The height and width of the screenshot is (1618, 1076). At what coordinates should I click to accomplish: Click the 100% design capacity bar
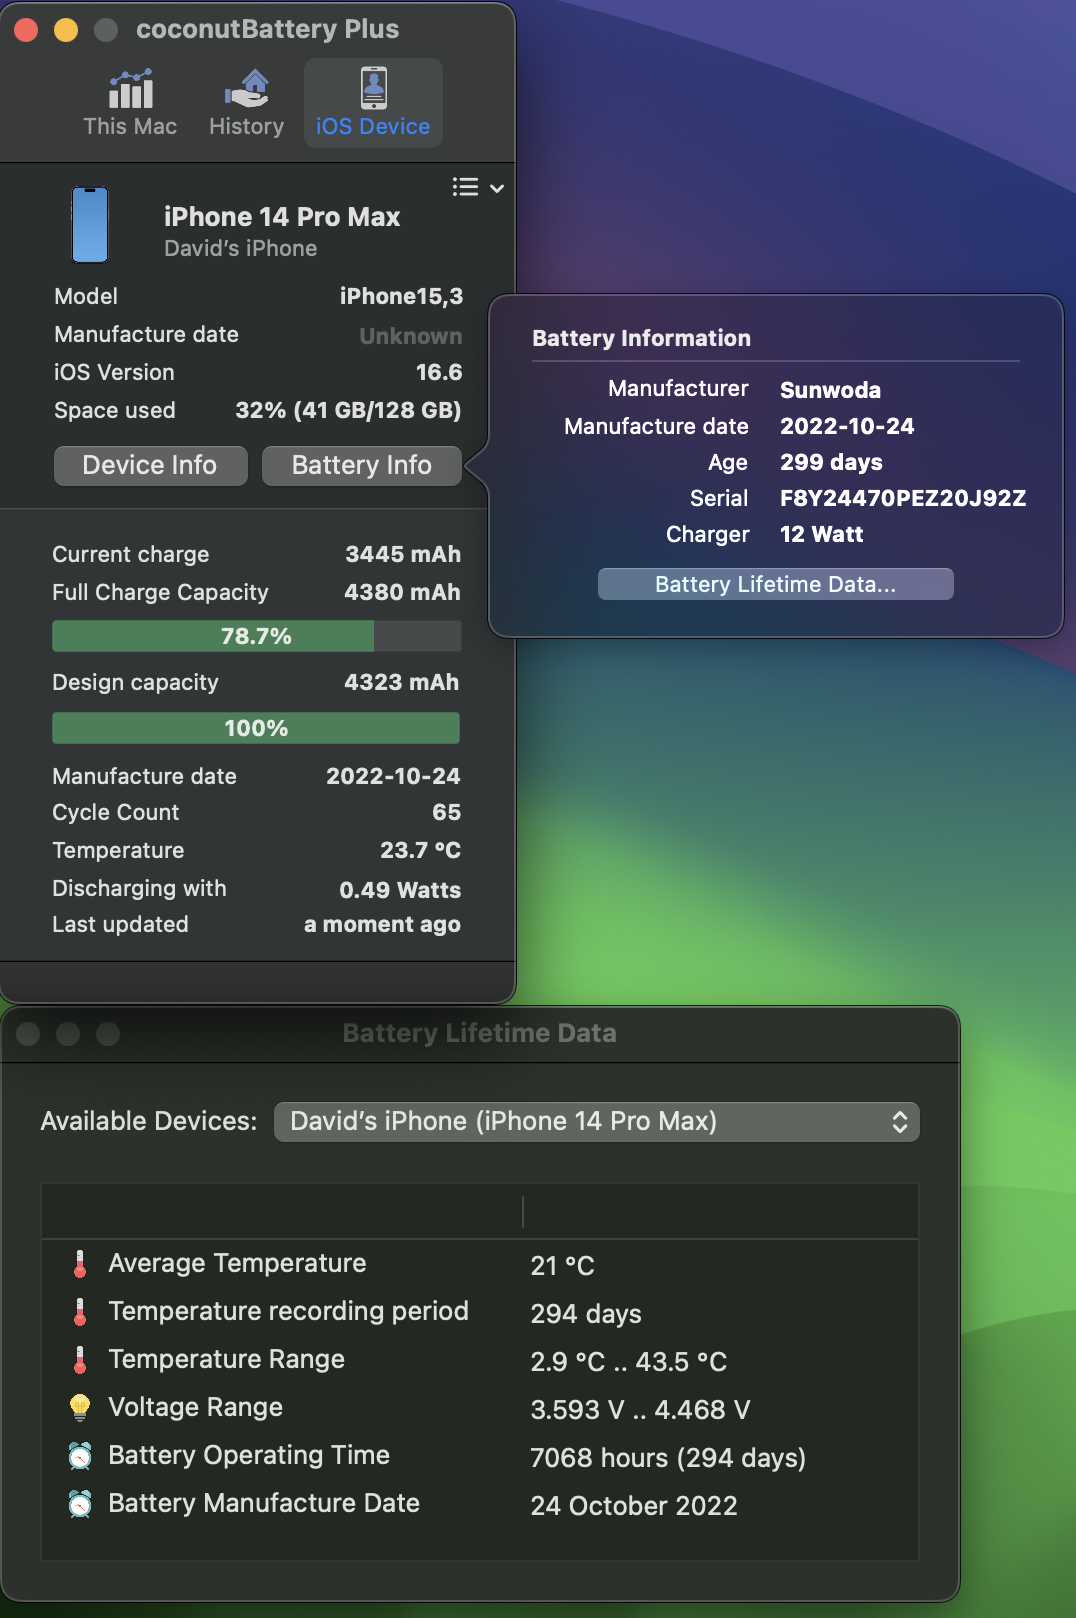tap(256, 728)
